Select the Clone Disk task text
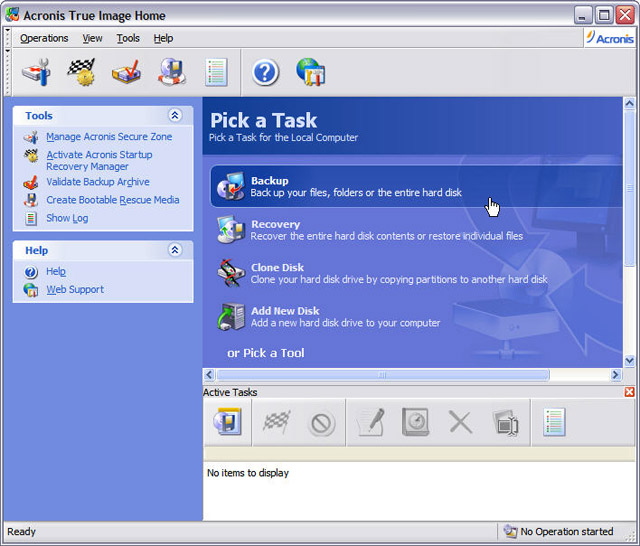This screenshot has height=546, width=640. [x=399, y=273]
